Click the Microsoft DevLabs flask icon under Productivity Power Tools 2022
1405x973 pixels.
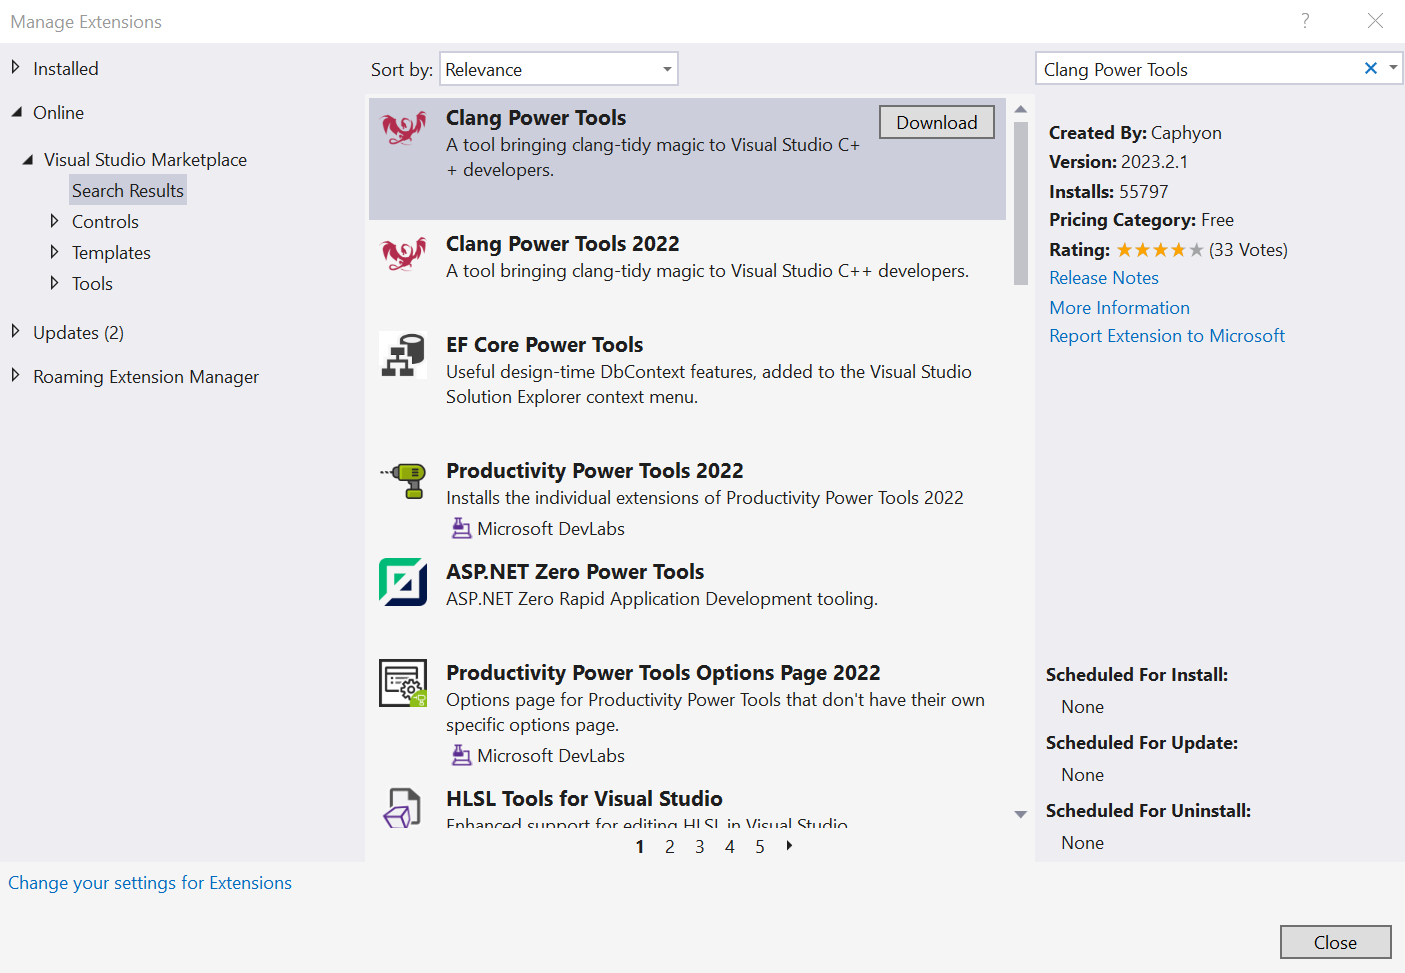pyautogui.click(x=461, y=528)
